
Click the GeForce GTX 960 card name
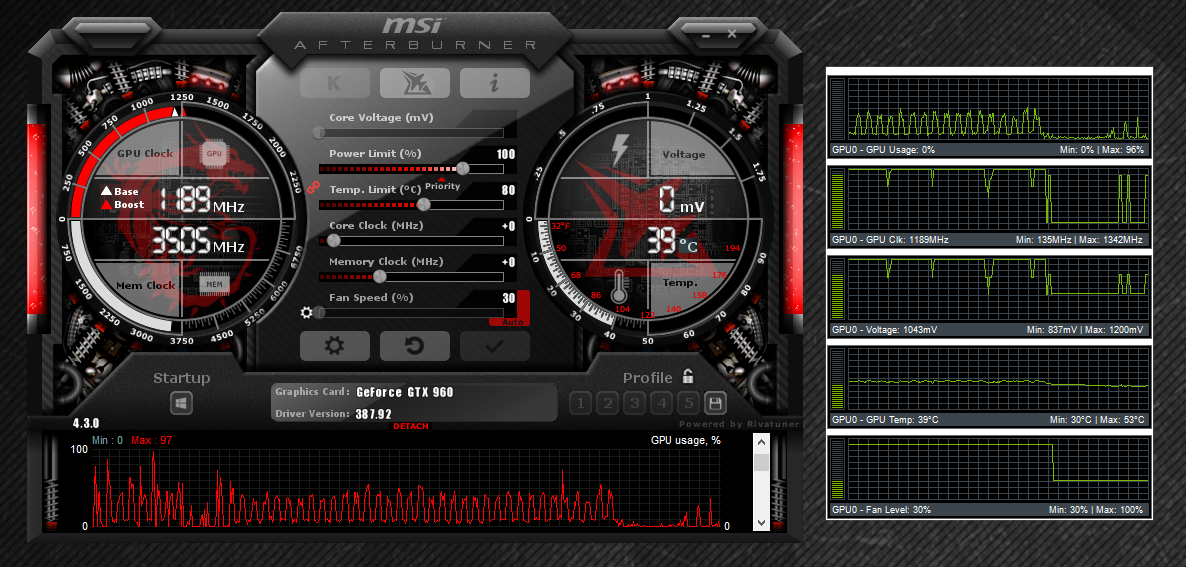tap(405, 392)
